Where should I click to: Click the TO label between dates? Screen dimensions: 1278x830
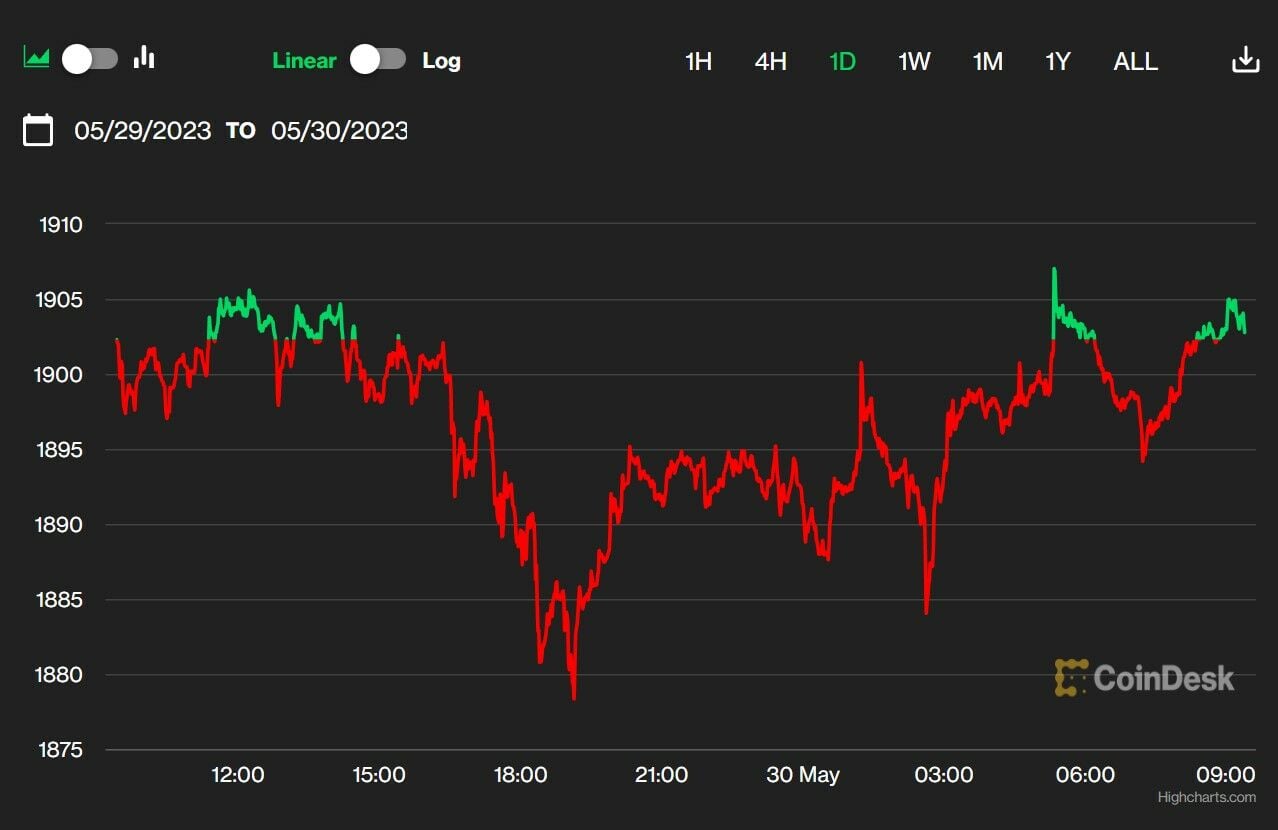click(240, 131)
